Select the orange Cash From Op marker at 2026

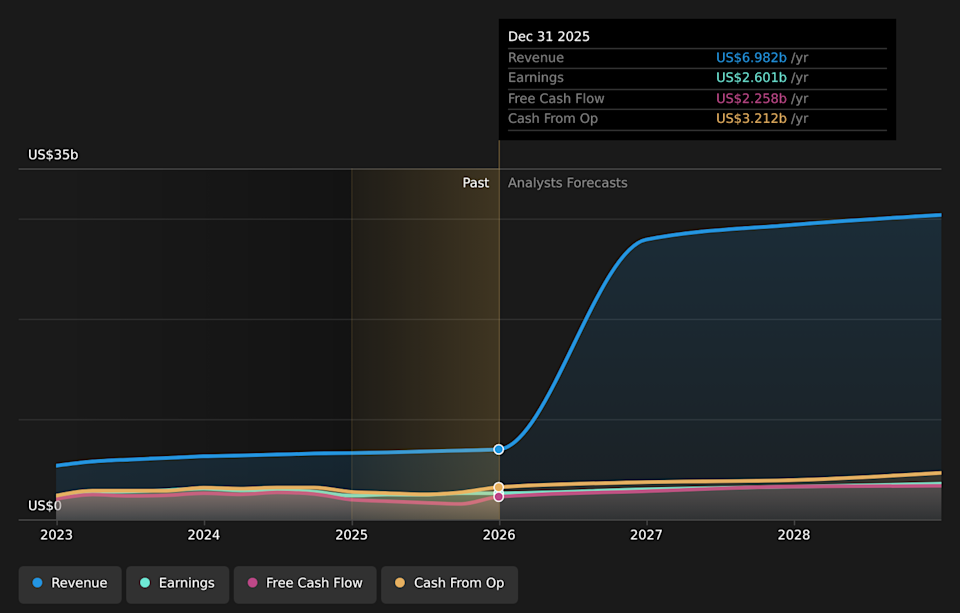point(499,487)
